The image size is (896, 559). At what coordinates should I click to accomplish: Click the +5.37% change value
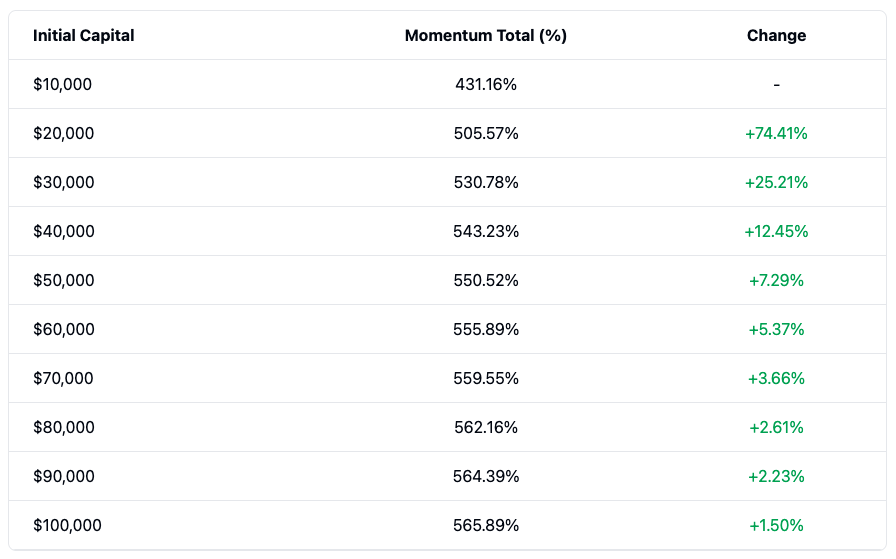[x=776, y=330]
